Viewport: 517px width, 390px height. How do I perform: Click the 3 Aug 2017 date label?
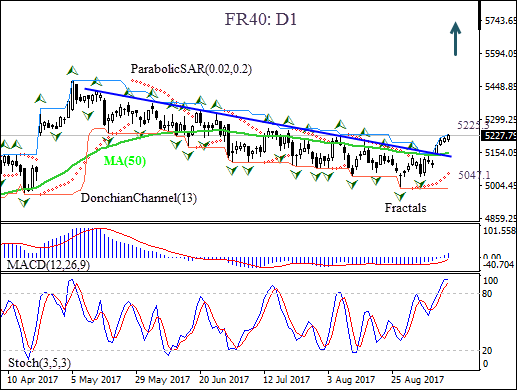351,379
